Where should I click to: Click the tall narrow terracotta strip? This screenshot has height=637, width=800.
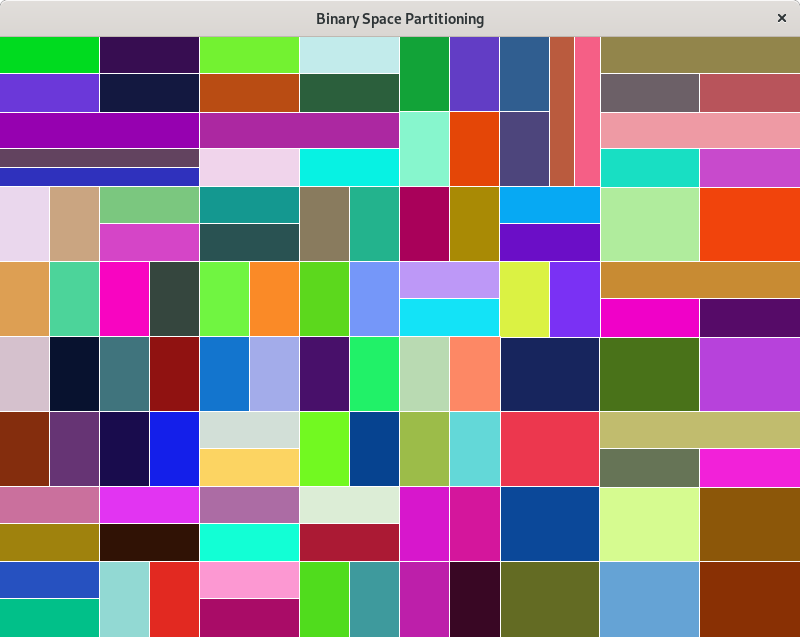(562, 111)
